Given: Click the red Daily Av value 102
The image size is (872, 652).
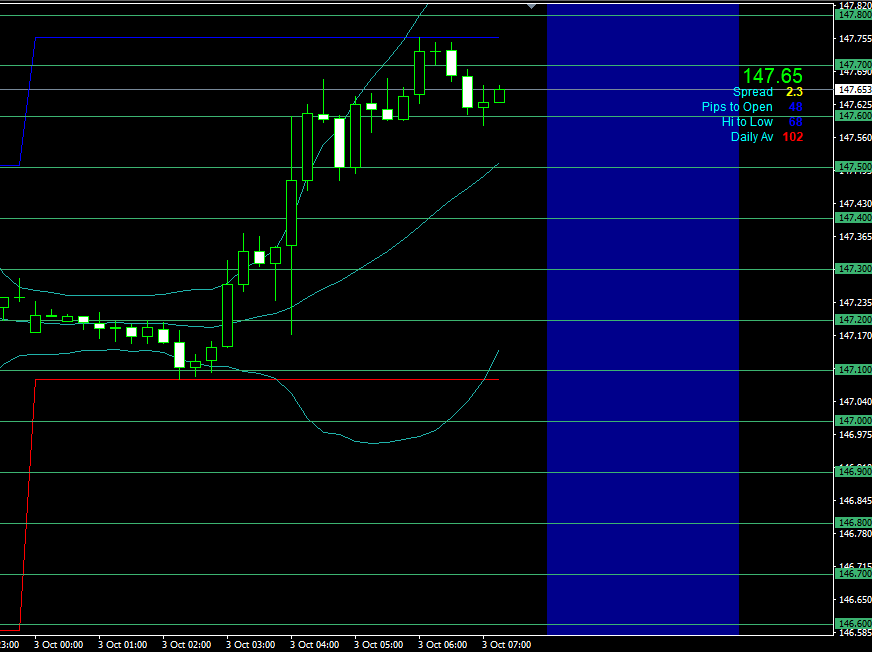Looking at the screenshot, I should pyautogui.click(x=793, y=137).
